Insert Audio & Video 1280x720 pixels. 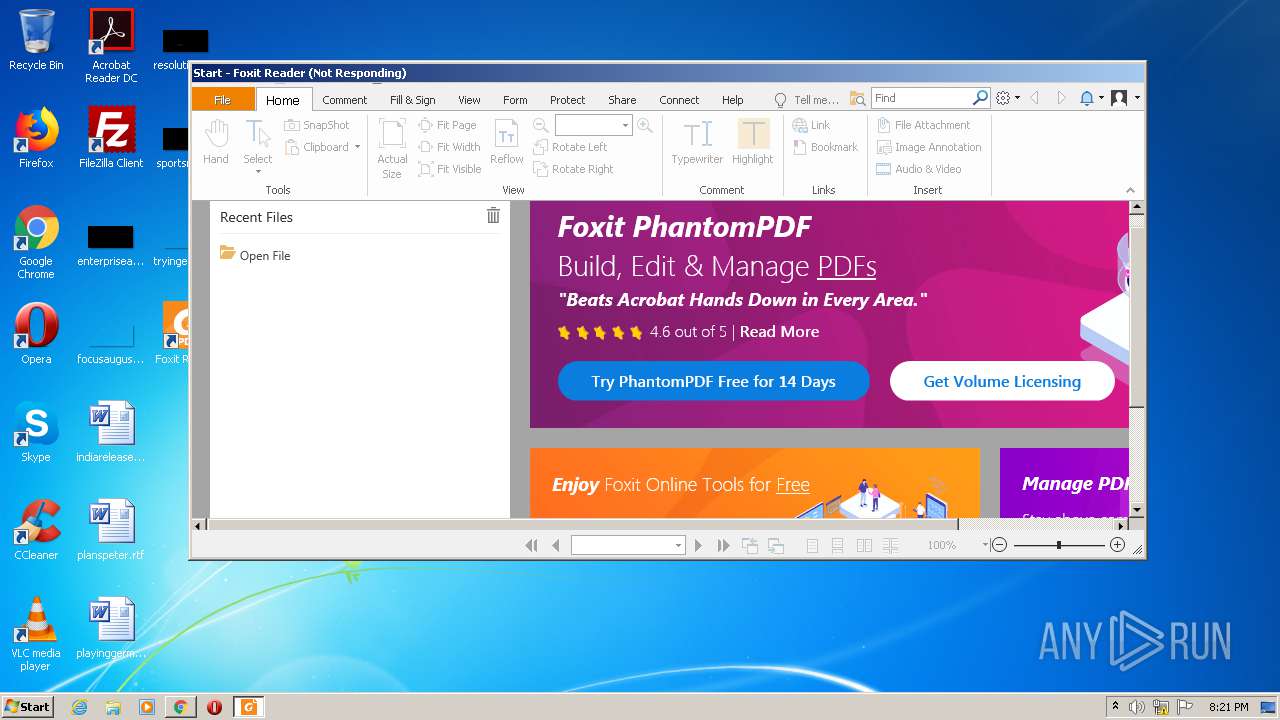918,169
